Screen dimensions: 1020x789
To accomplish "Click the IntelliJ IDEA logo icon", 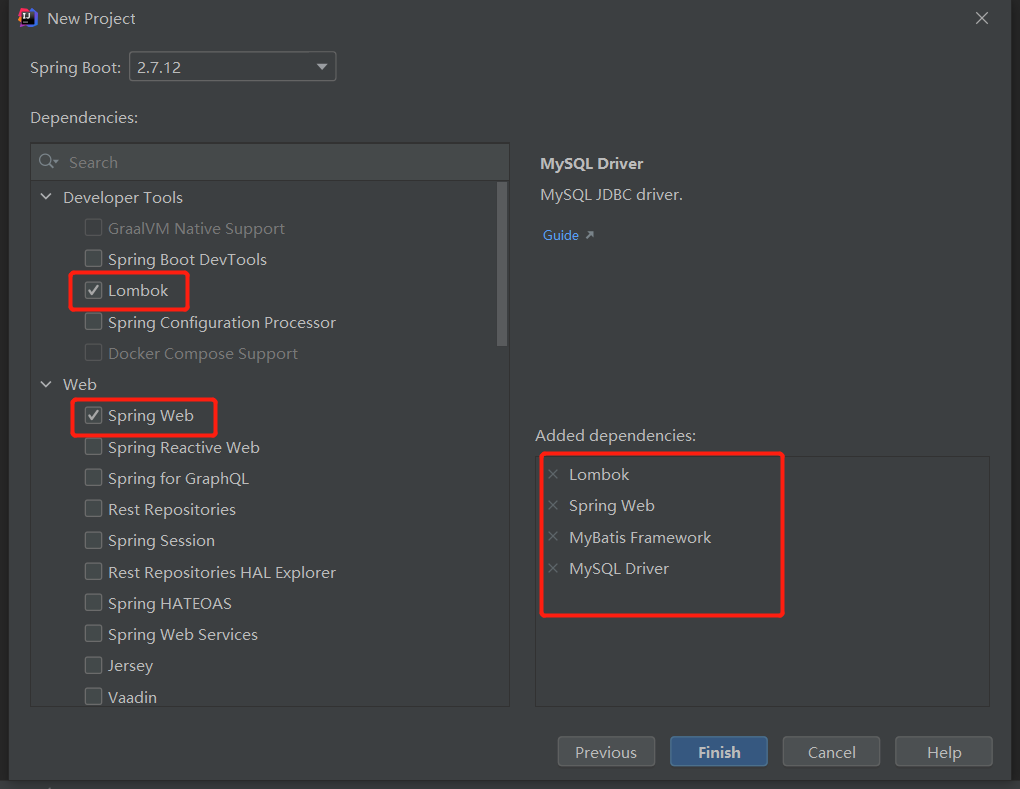I will tap(28, 18).
